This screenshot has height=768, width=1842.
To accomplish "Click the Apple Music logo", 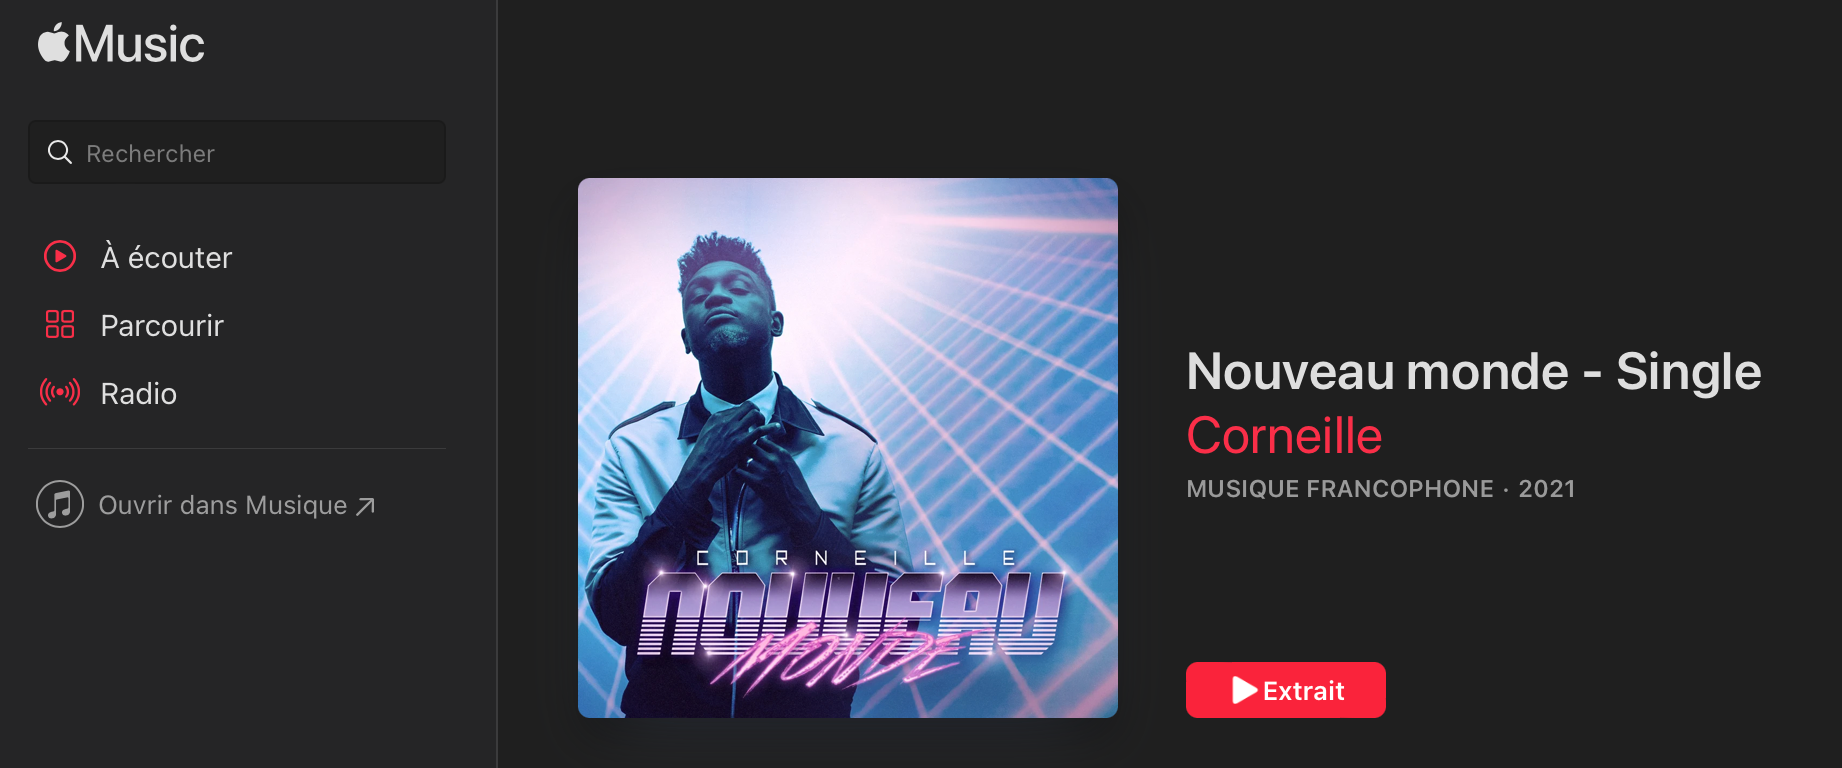I will tap(121, 44).
